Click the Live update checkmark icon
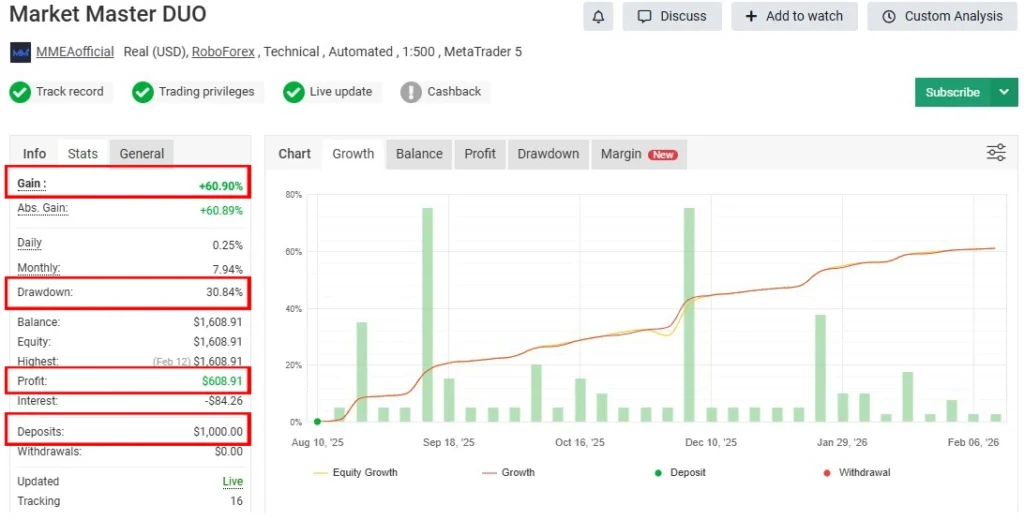The height and width of the screenshot is (520, 1024). tap(294, 92)
